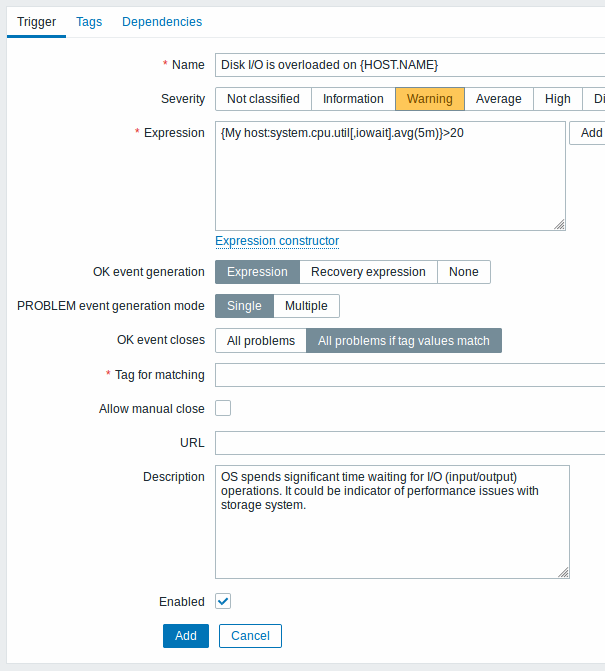Open the Expression constructor link

tap(277, 241)
